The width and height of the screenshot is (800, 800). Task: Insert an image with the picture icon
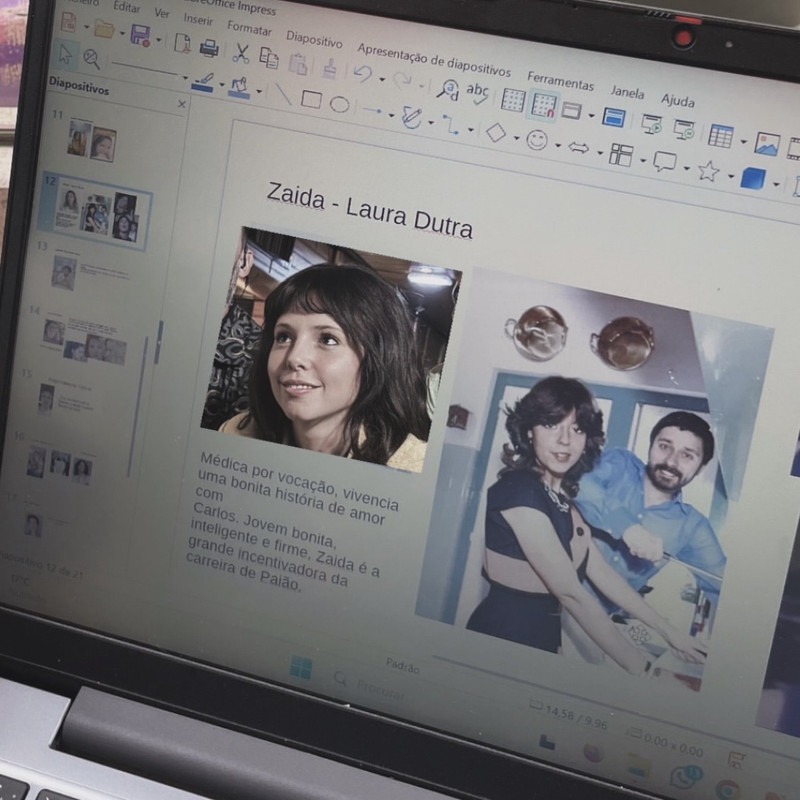pyautogui.click(x=767, y=144)
